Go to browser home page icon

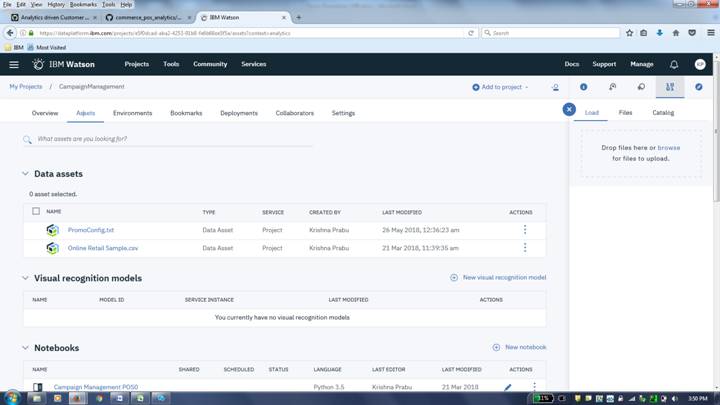coord(675,33)
